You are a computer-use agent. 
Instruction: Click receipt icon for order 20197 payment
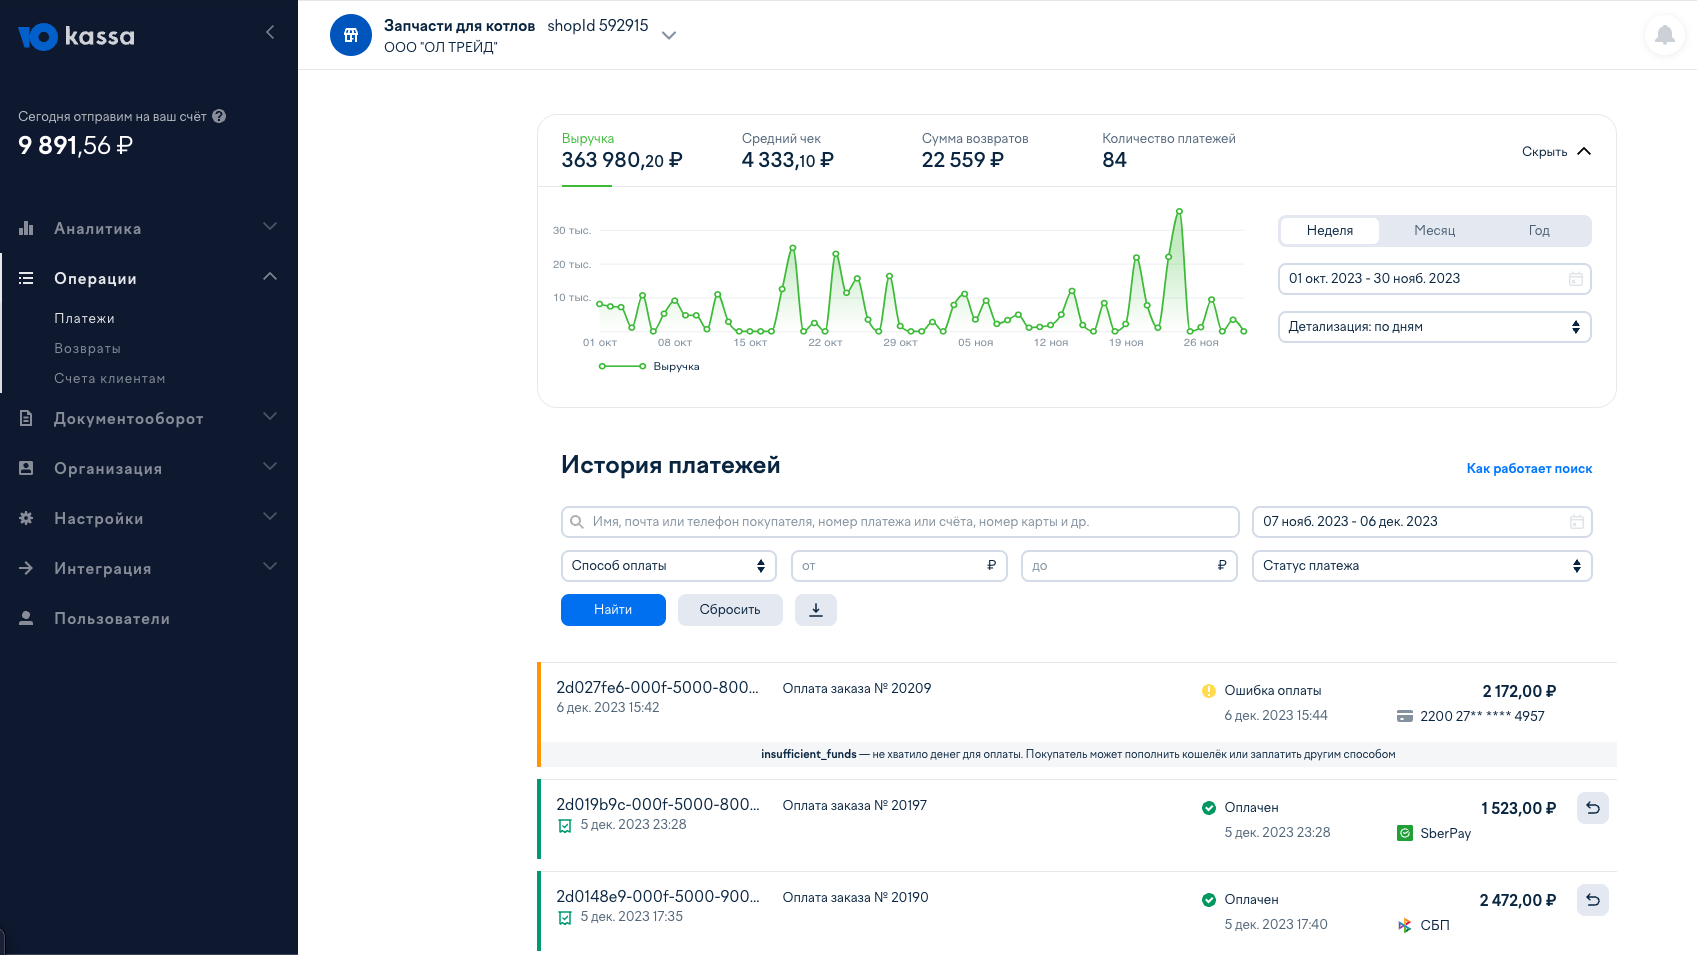click(565, 826)
